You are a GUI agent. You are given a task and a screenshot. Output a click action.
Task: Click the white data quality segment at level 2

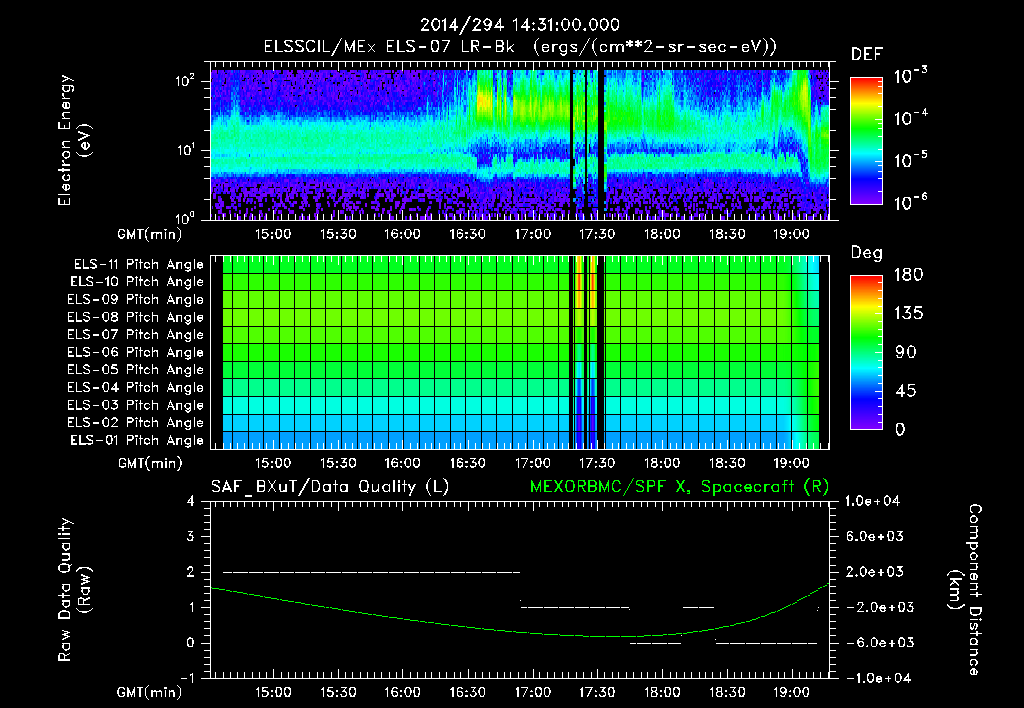tap(372, 572)
